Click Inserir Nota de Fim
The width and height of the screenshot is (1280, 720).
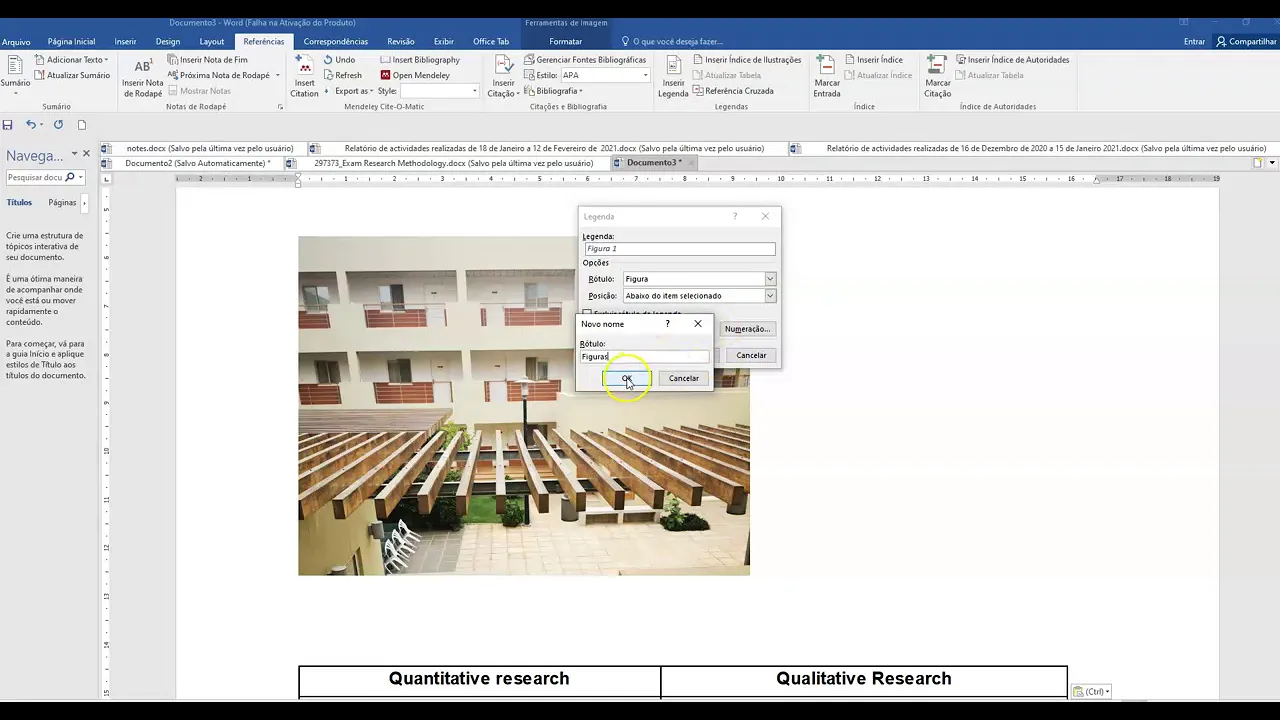(208, 59)
